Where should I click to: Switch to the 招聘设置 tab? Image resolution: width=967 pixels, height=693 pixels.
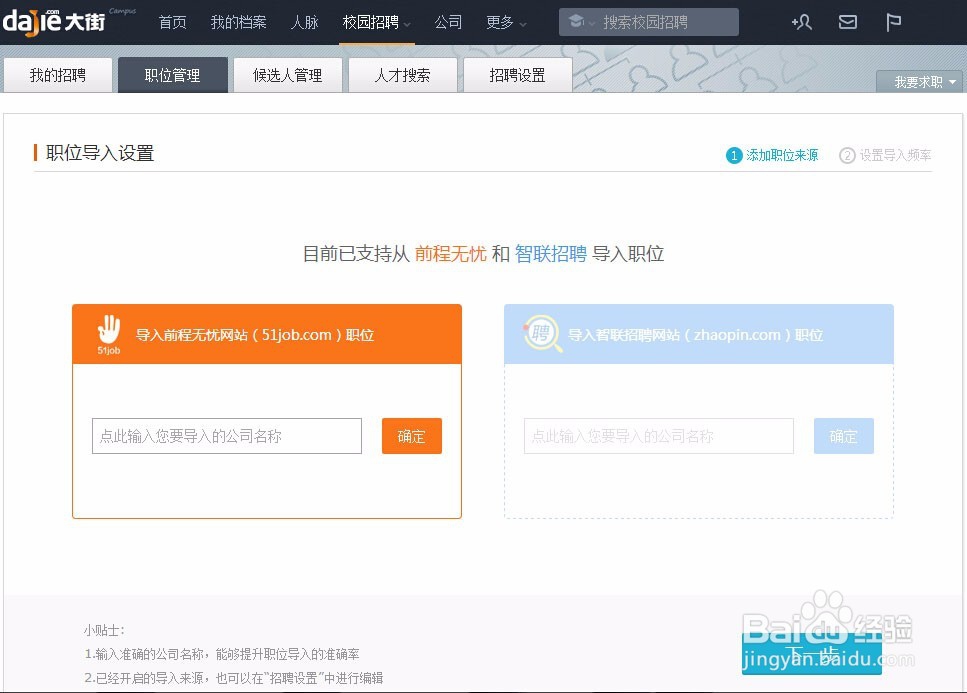click(517, 75)
